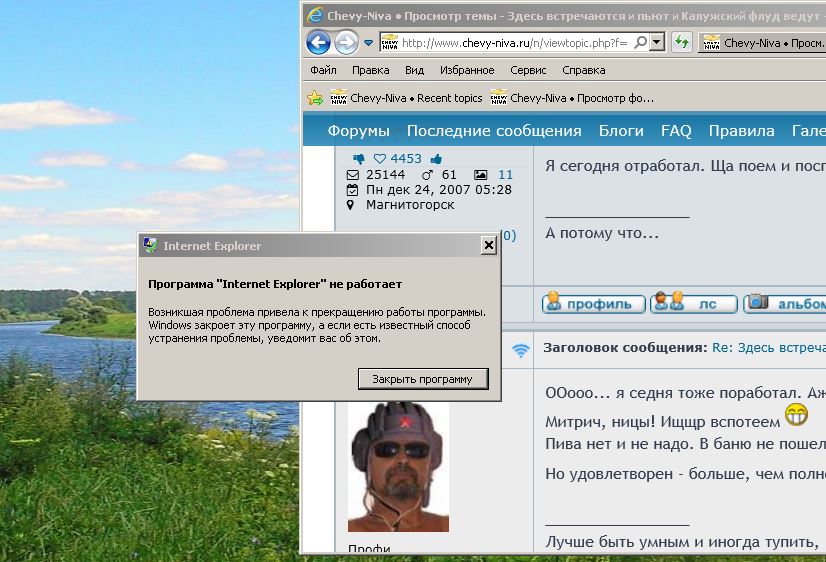The height and width of the screenshot is (562, 826).
Task: Click text Пн дек 24, 2007 05:28
Action: pyautogui.click(x=439, y=190)
